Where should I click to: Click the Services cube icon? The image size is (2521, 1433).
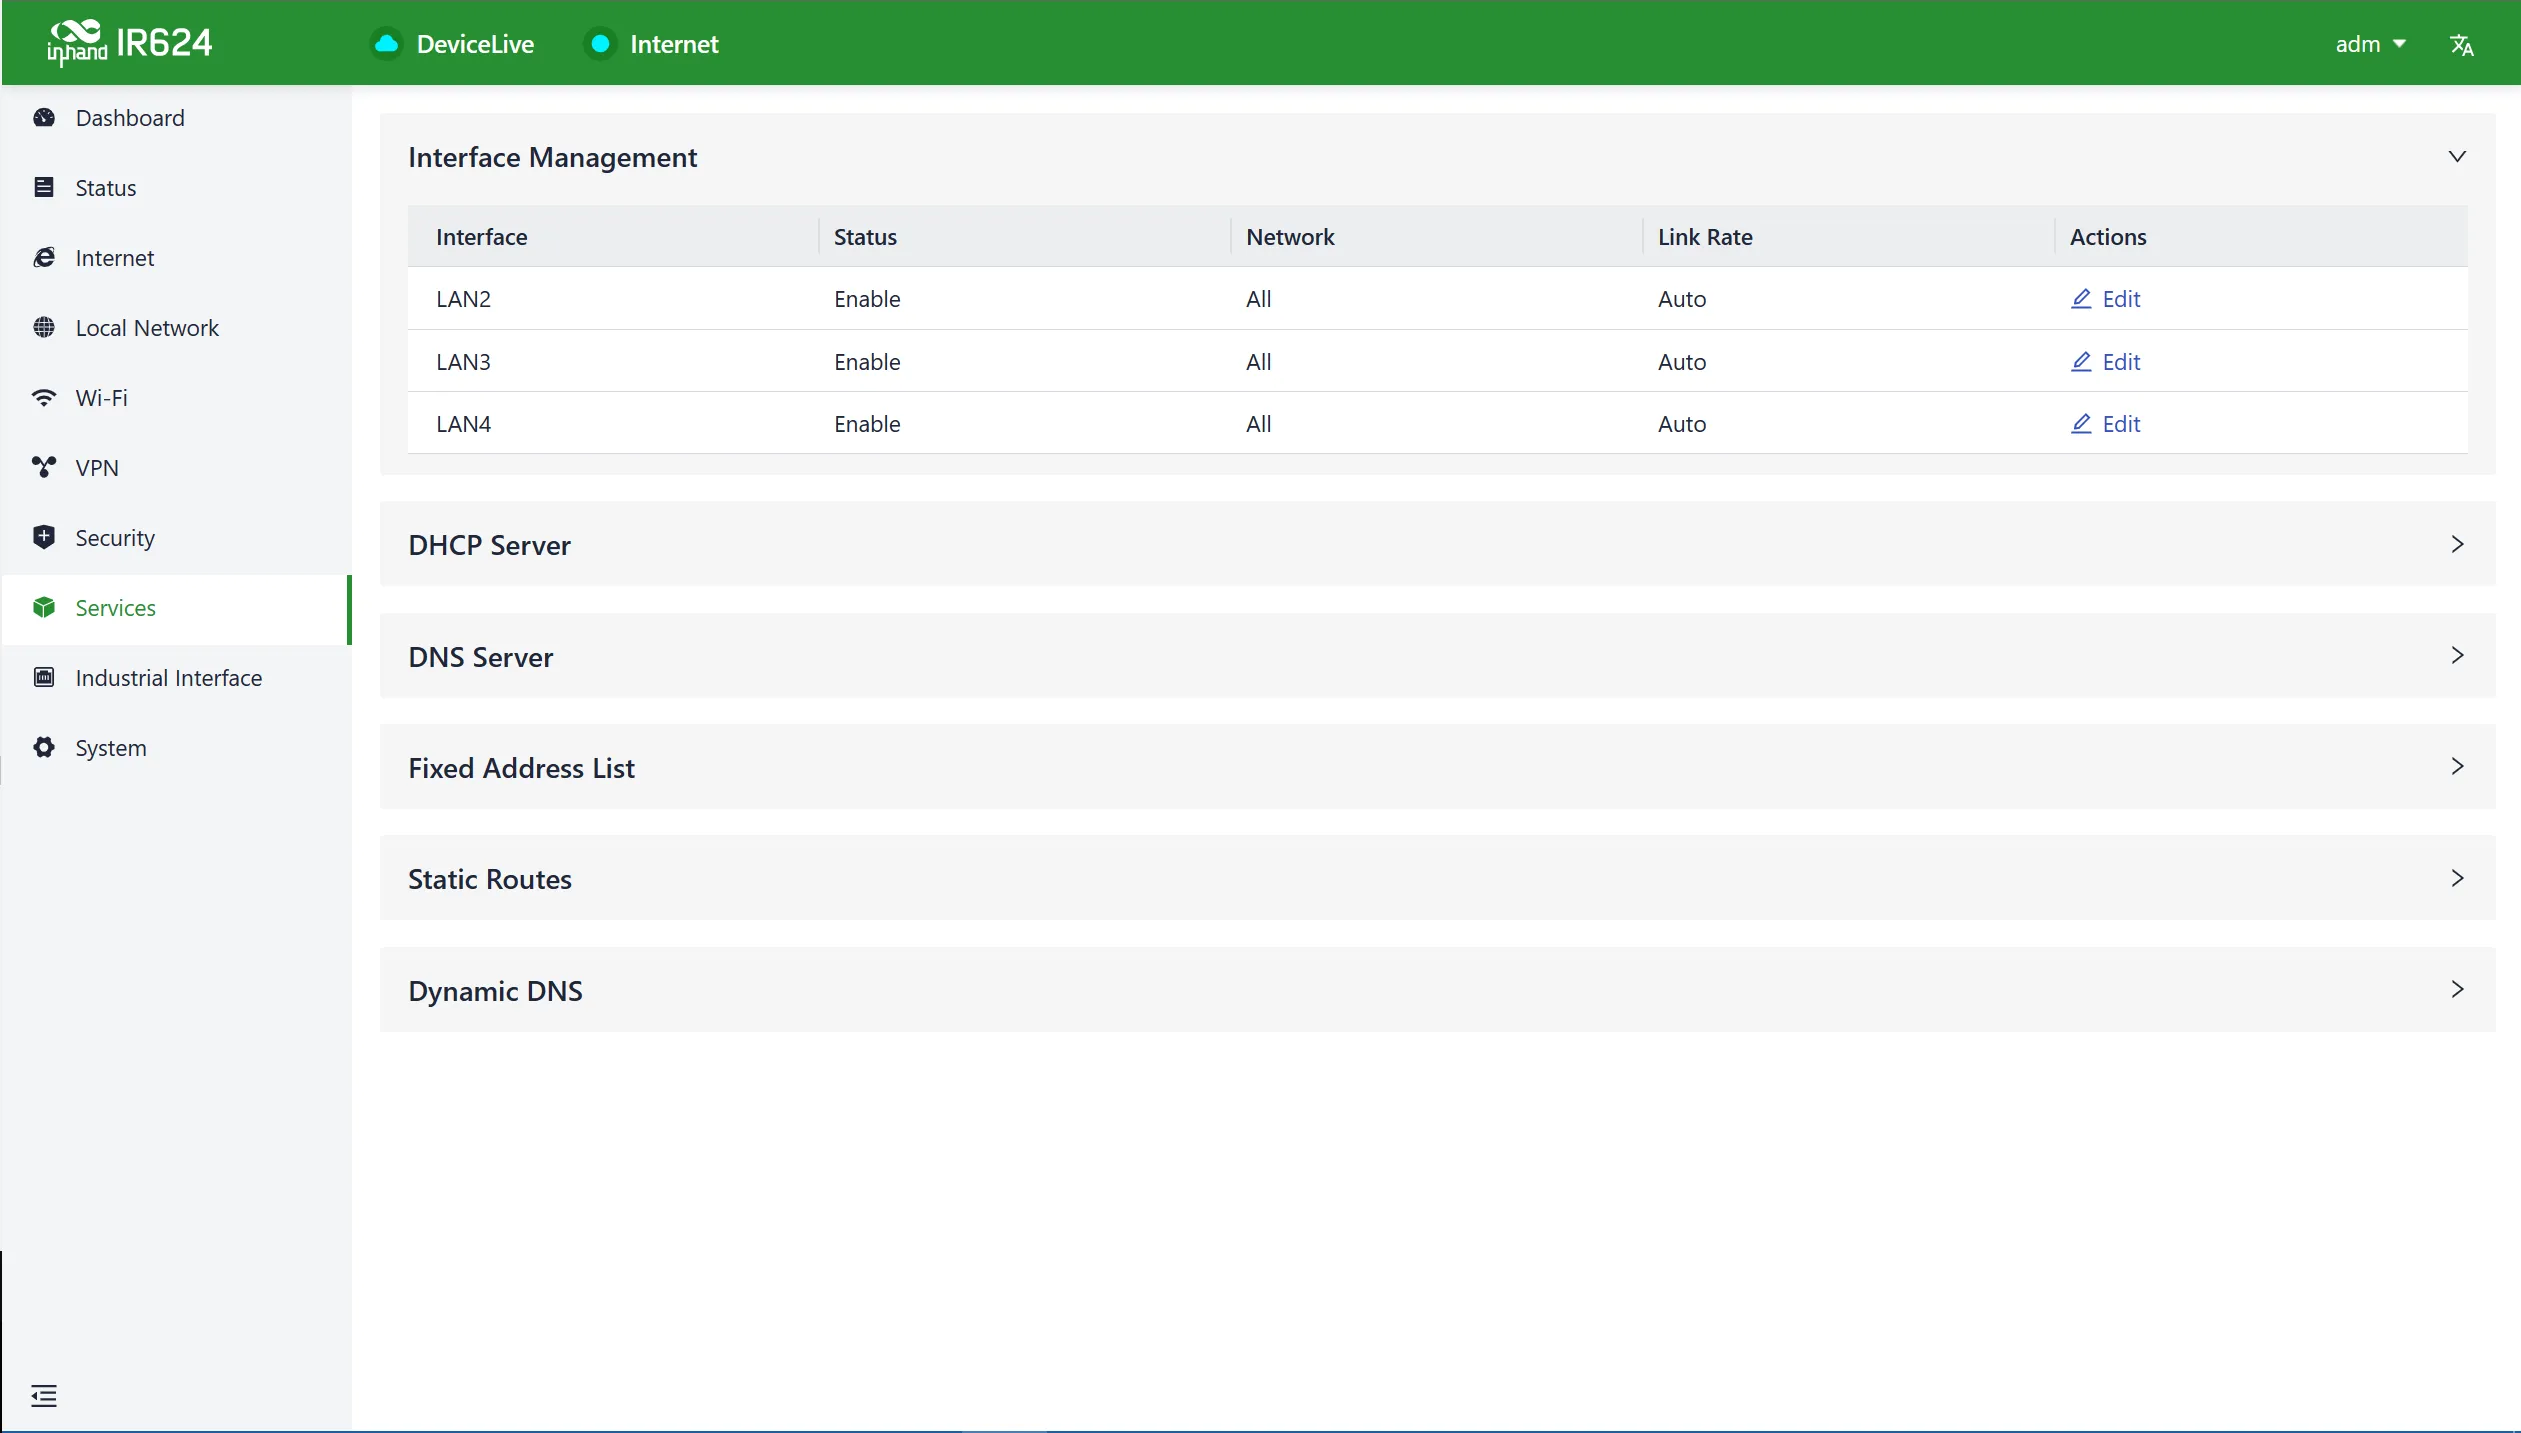44,608
